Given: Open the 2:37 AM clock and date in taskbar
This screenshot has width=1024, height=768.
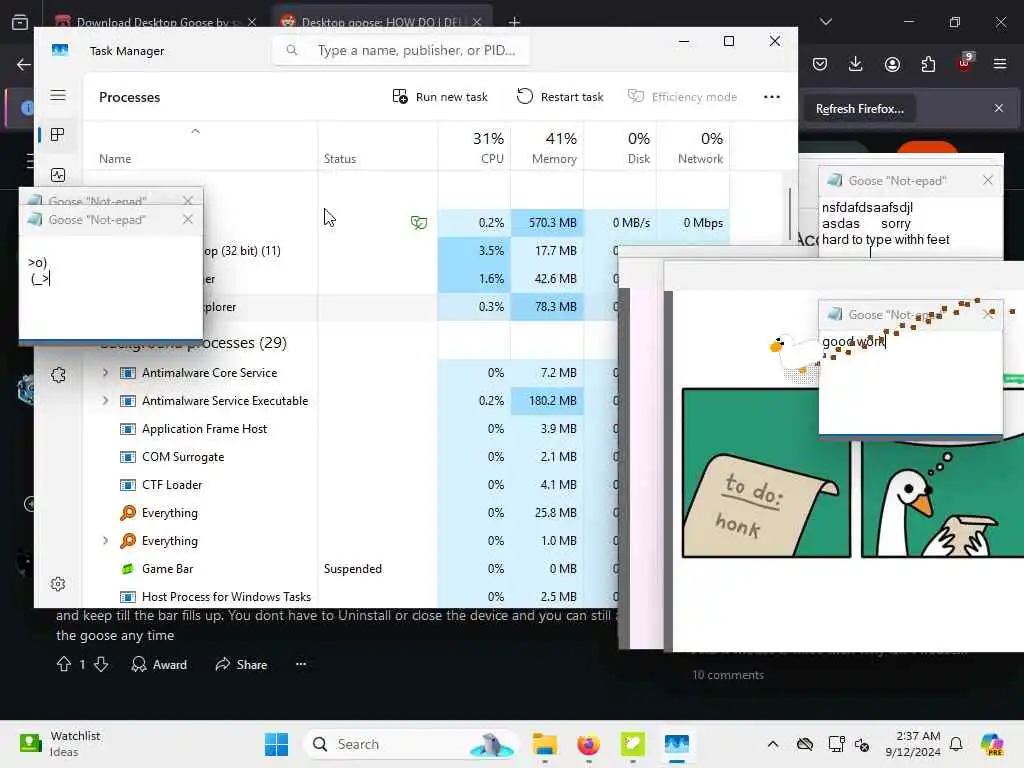Looking at the screenshot, I should [x=913, y=744].
